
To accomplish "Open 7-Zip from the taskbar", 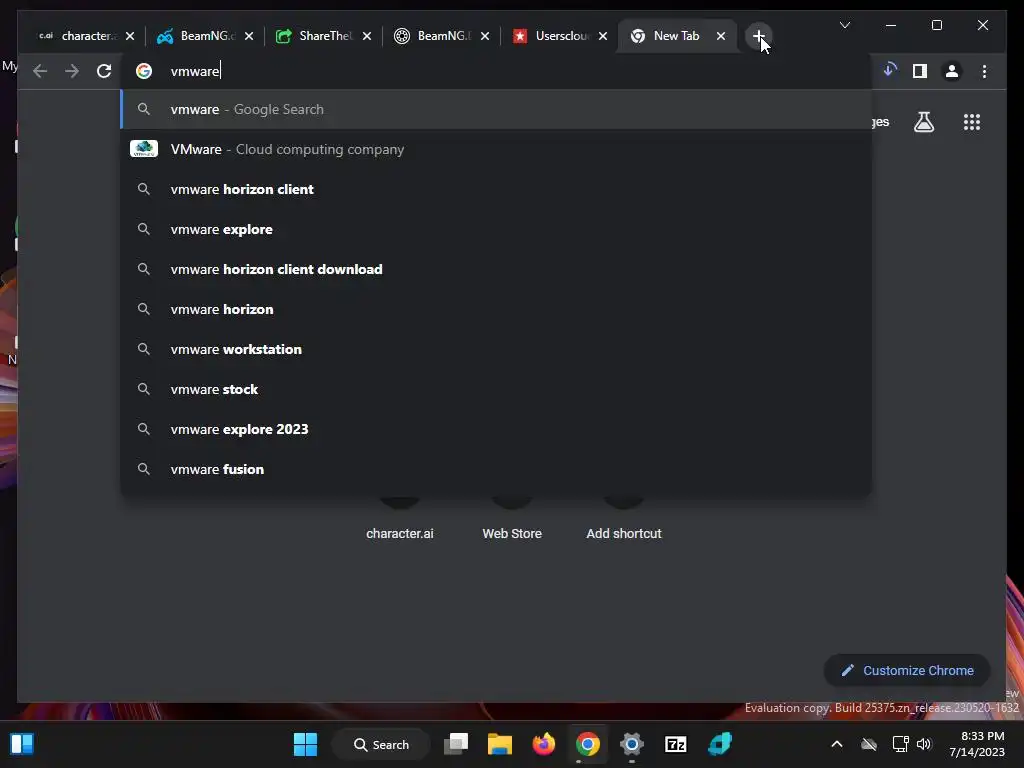I will click(x=675, y=744).
